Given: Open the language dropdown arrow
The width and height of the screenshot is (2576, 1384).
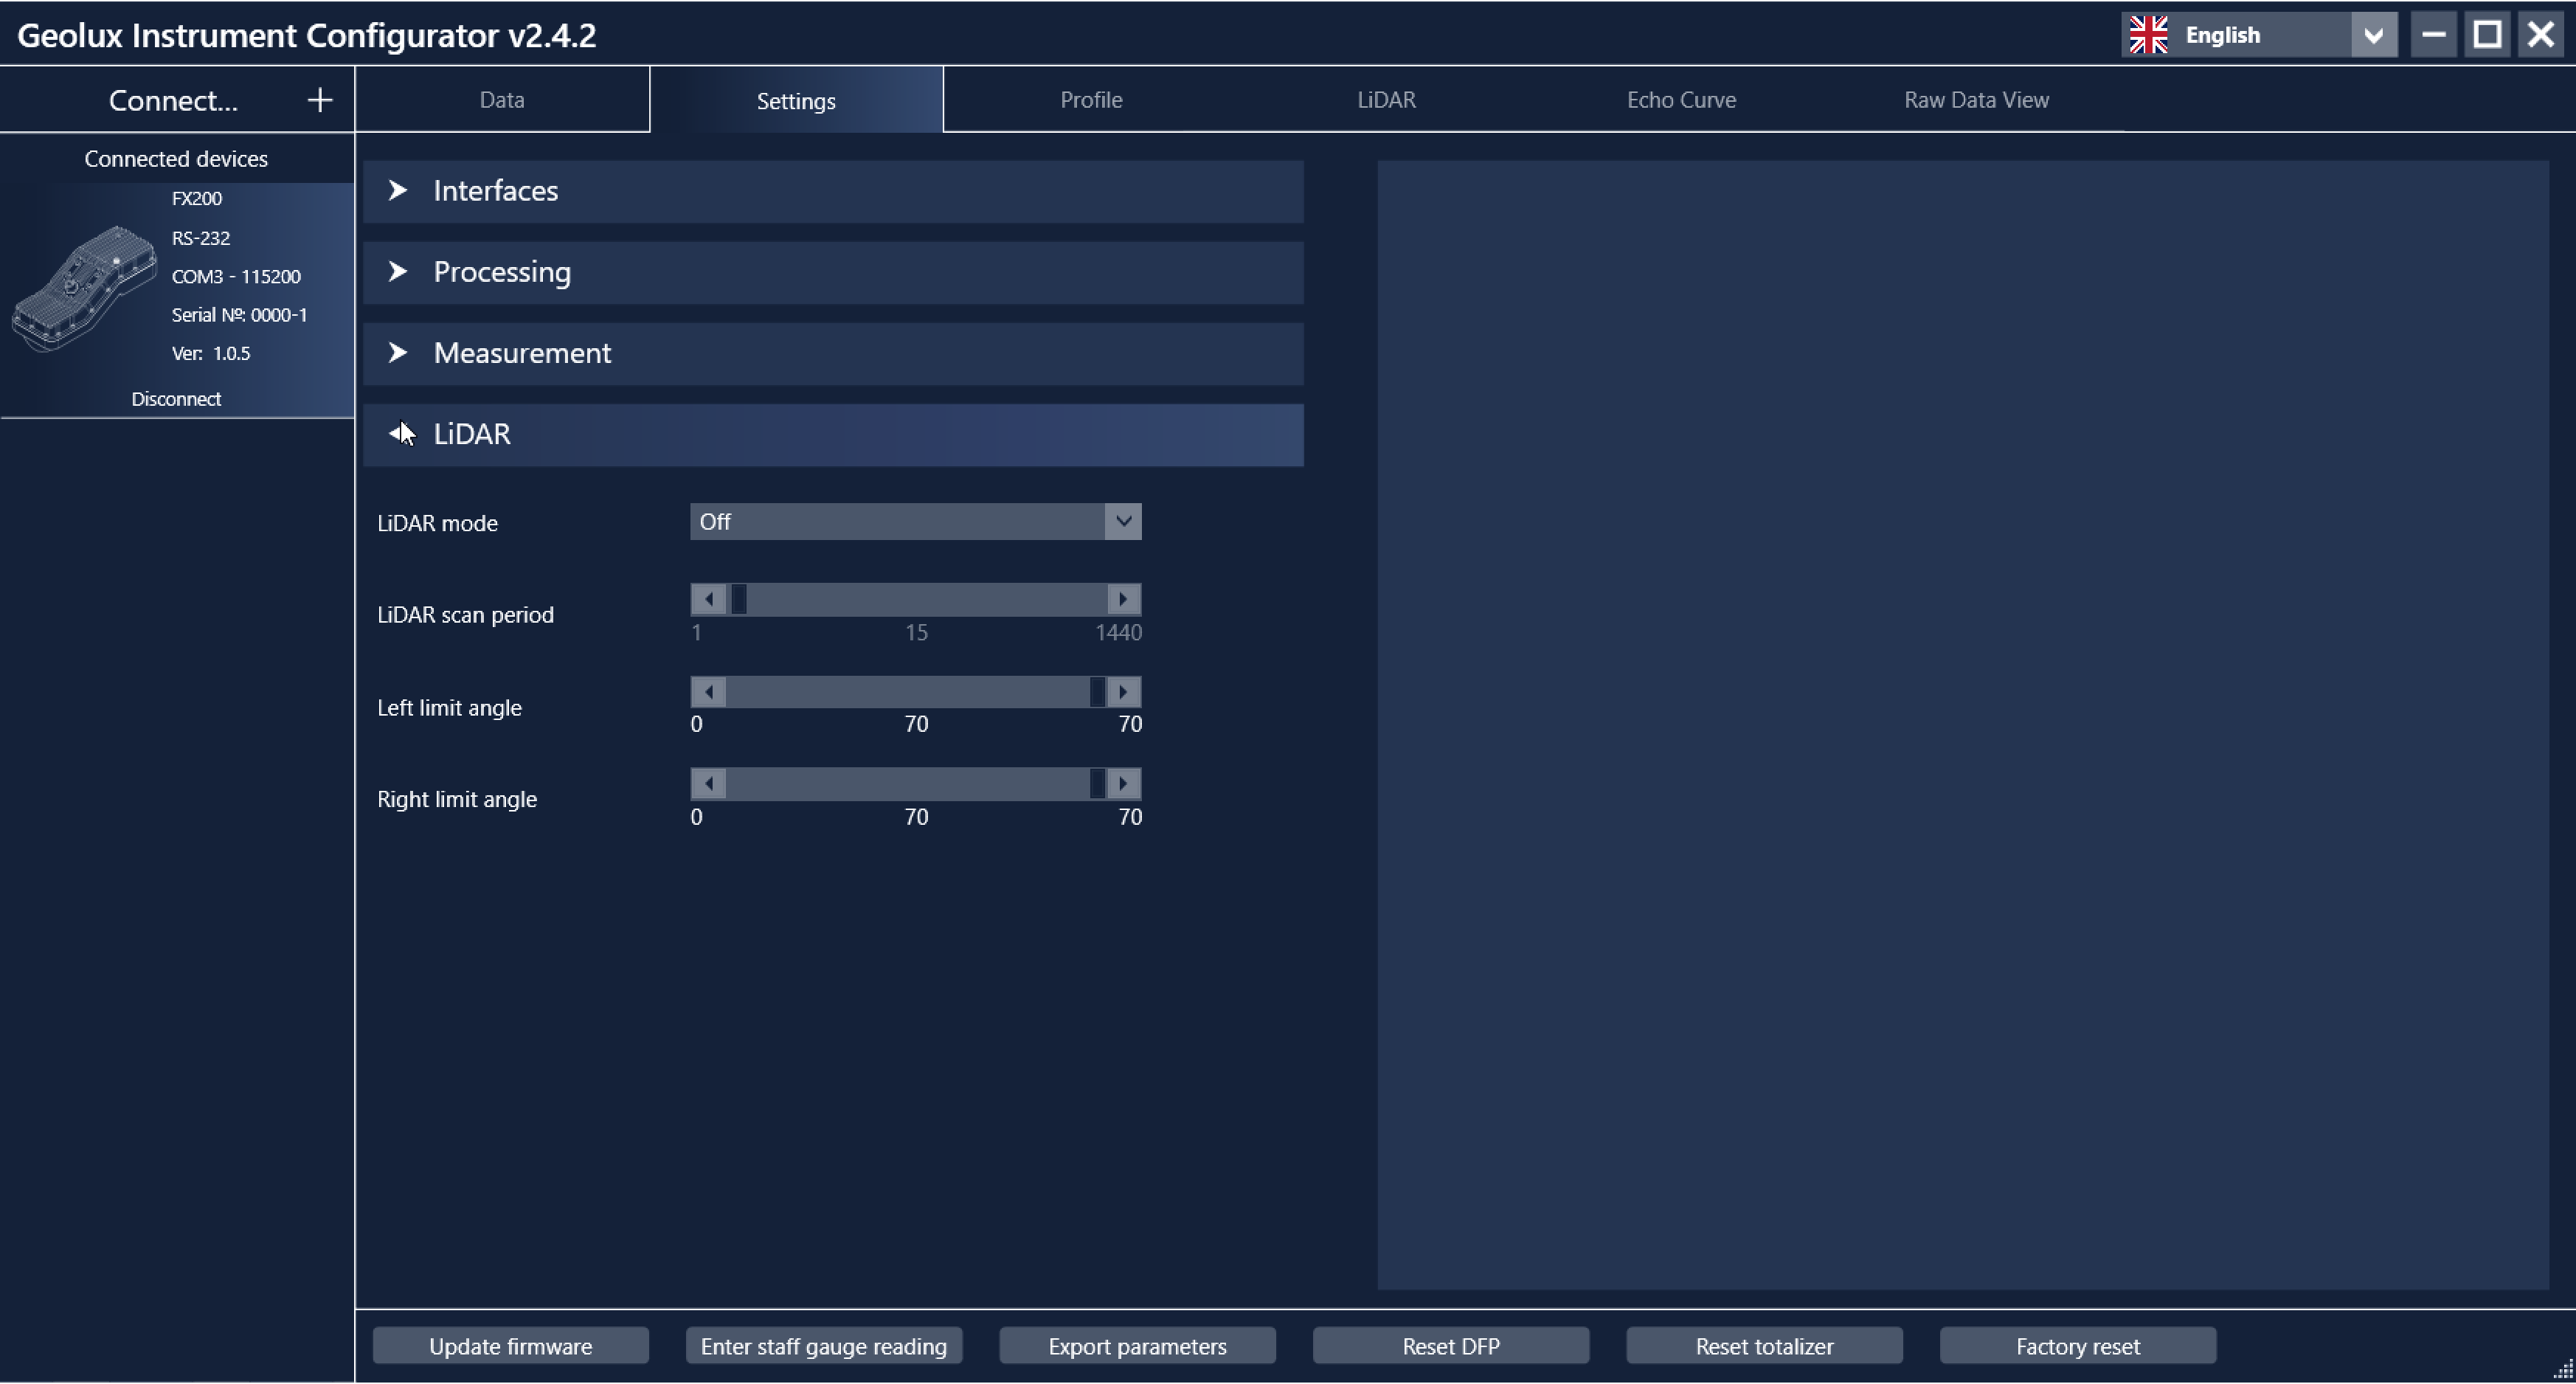Looking at the screenshot, I should (x=2374, y=36).
